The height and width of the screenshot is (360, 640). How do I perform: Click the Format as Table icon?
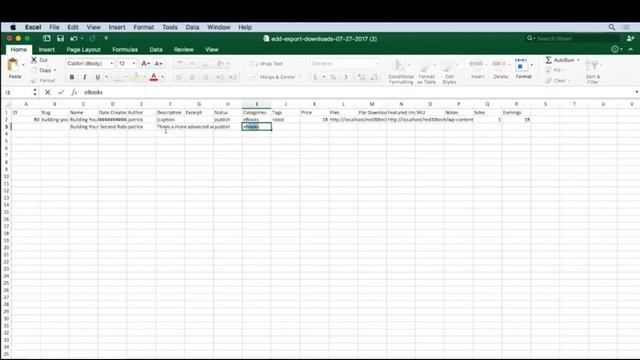pos(426,66)
